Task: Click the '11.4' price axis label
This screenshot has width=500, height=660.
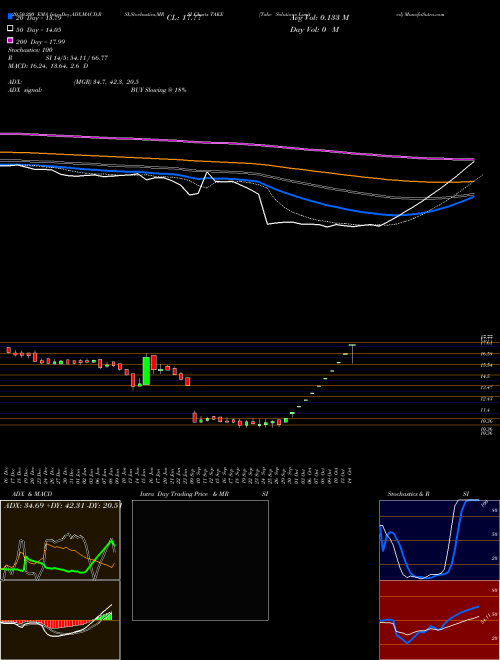Action: (486, 410)
